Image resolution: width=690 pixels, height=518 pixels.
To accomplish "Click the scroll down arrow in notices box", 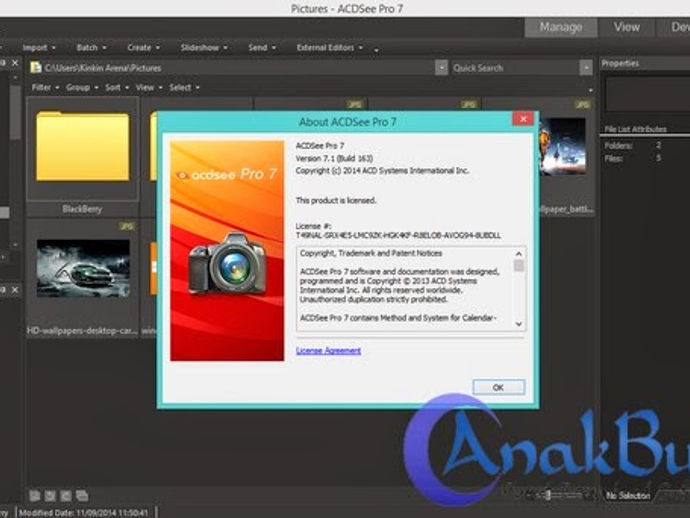I will pos(519,324).
